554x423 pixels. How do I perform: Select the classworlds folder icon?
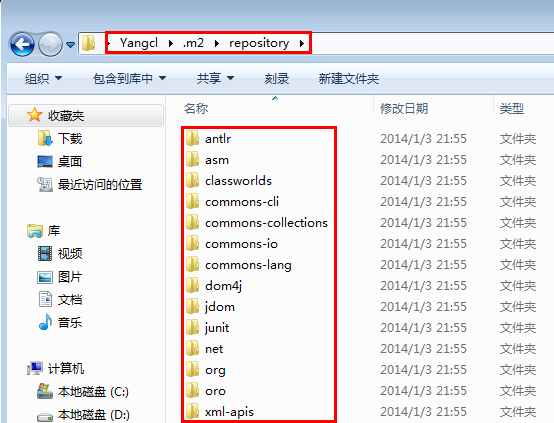(193, 180)
